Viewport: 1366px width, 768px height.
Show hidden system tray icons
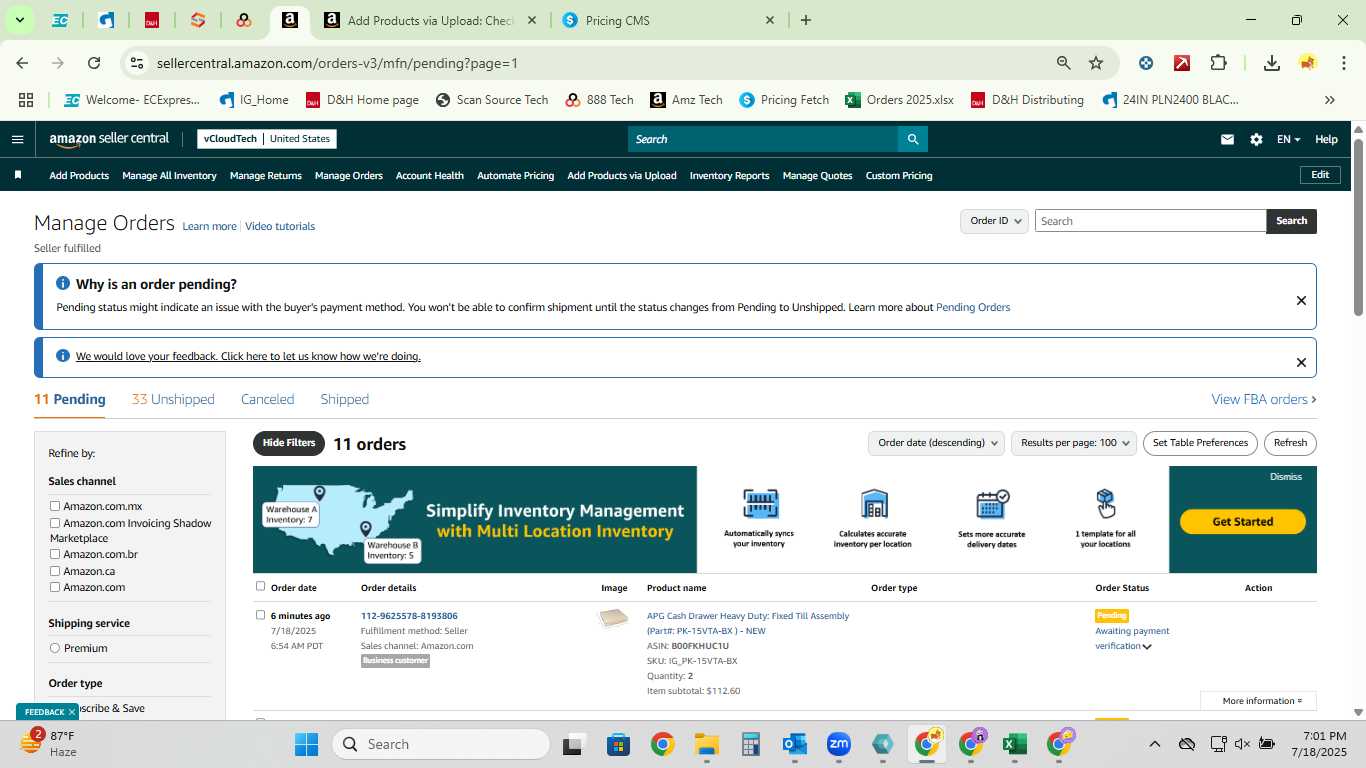pyautogui.click(x=1154, y=744)
